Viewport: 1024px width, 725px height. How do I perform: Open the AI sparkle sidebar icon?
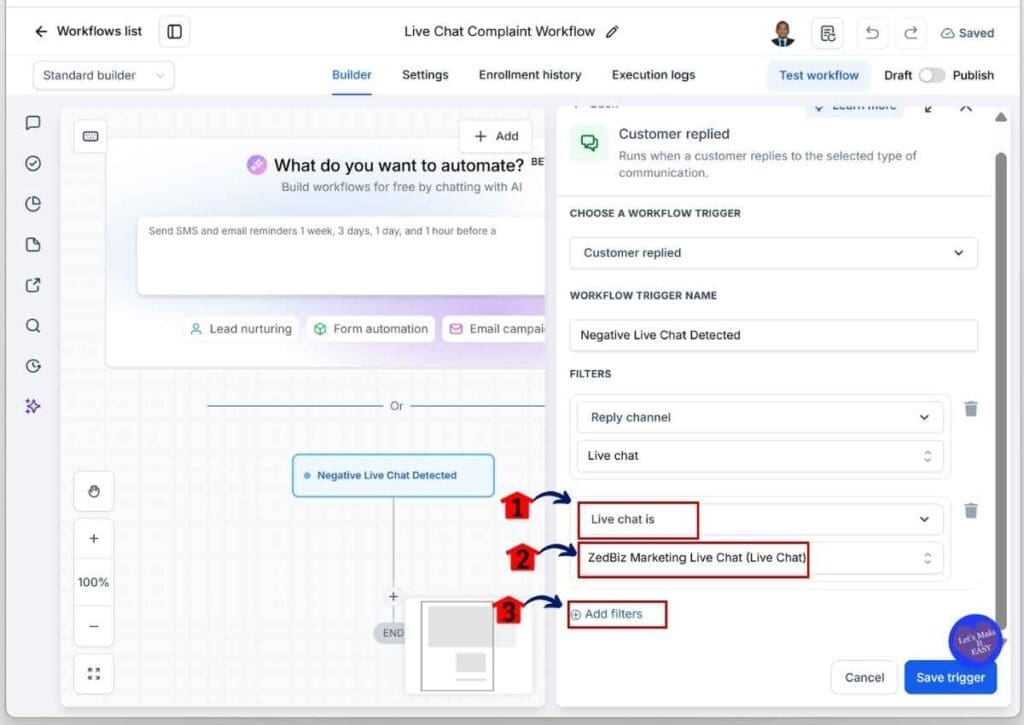pos(33,406)
